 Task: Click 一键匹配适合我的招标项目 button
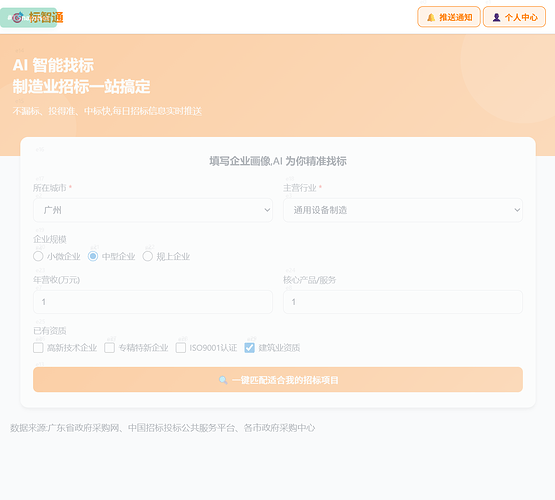click(x=278, y=380)
